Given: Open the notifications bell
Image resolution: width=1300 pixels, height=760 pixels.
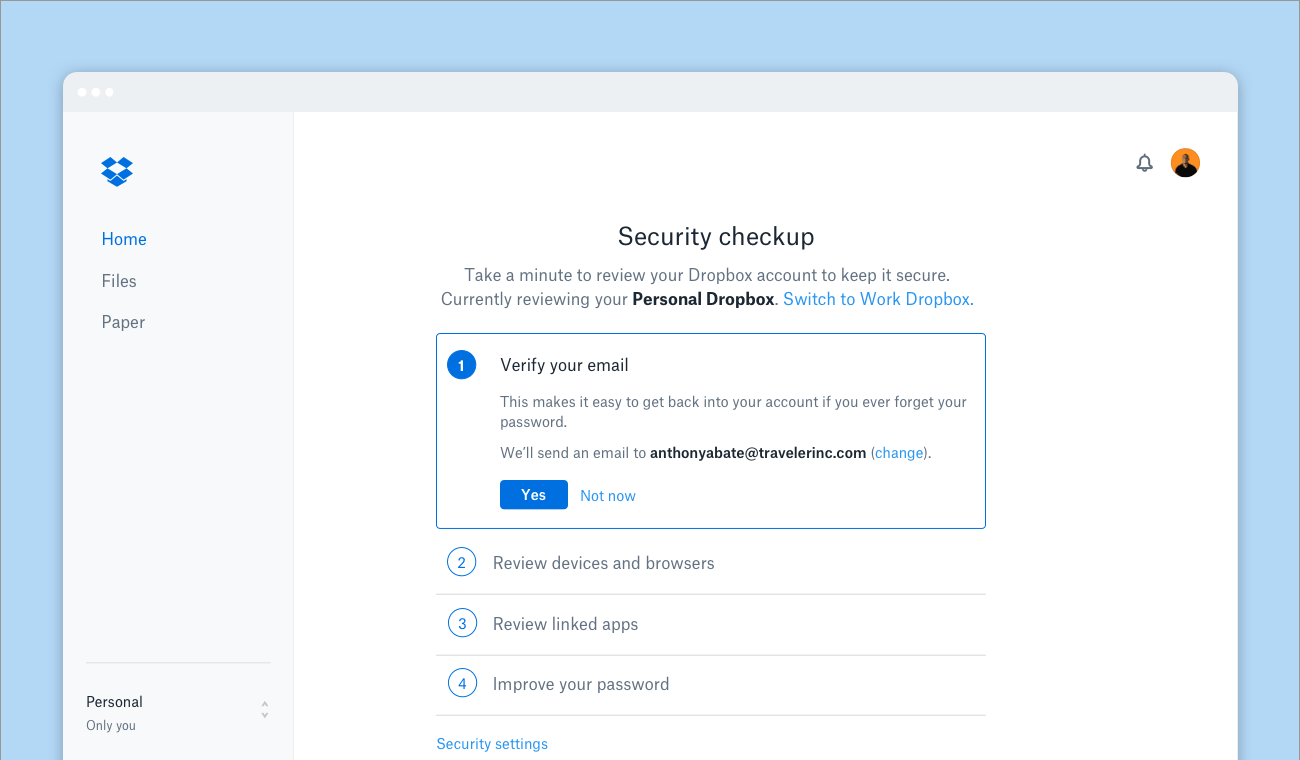Looking at the screenshot, I should [1145, 163].
